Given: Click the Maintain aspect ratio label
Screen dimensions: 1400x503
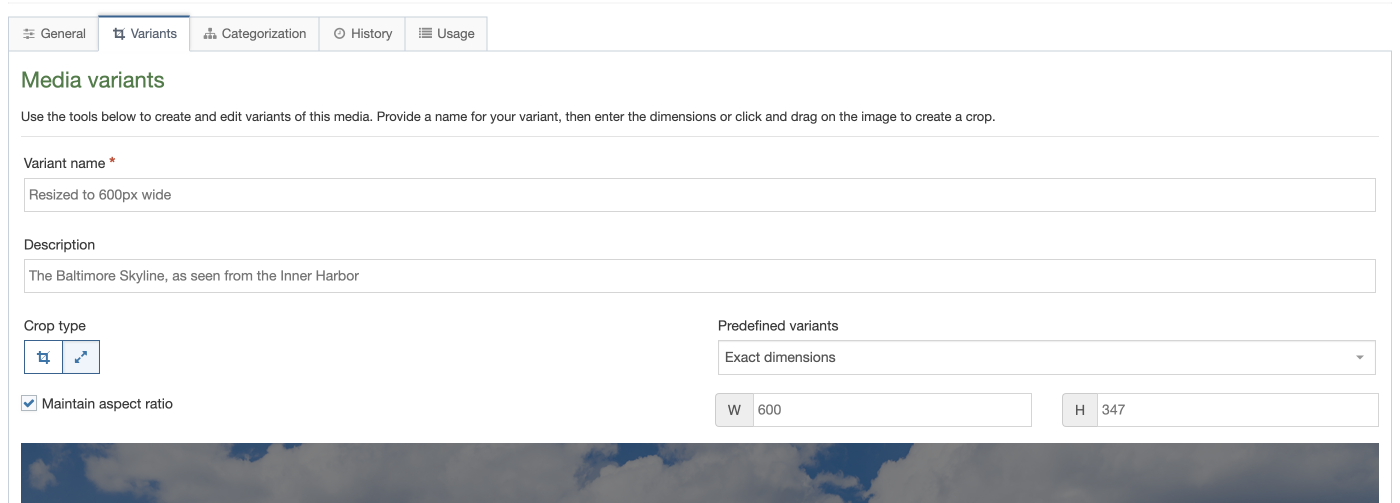Looking at the screenshot, I should (x=107, y=404).
